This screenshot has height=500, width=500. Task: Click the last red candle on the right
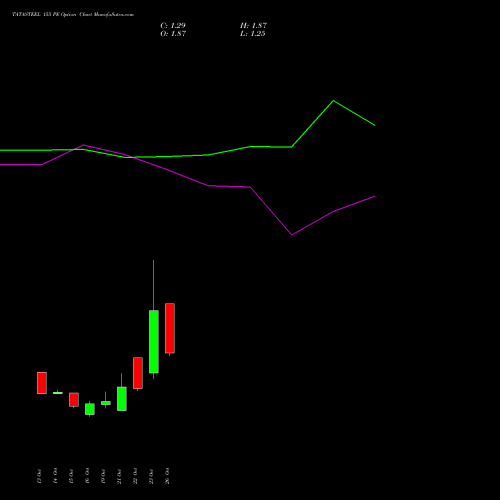tap(170, 328)
